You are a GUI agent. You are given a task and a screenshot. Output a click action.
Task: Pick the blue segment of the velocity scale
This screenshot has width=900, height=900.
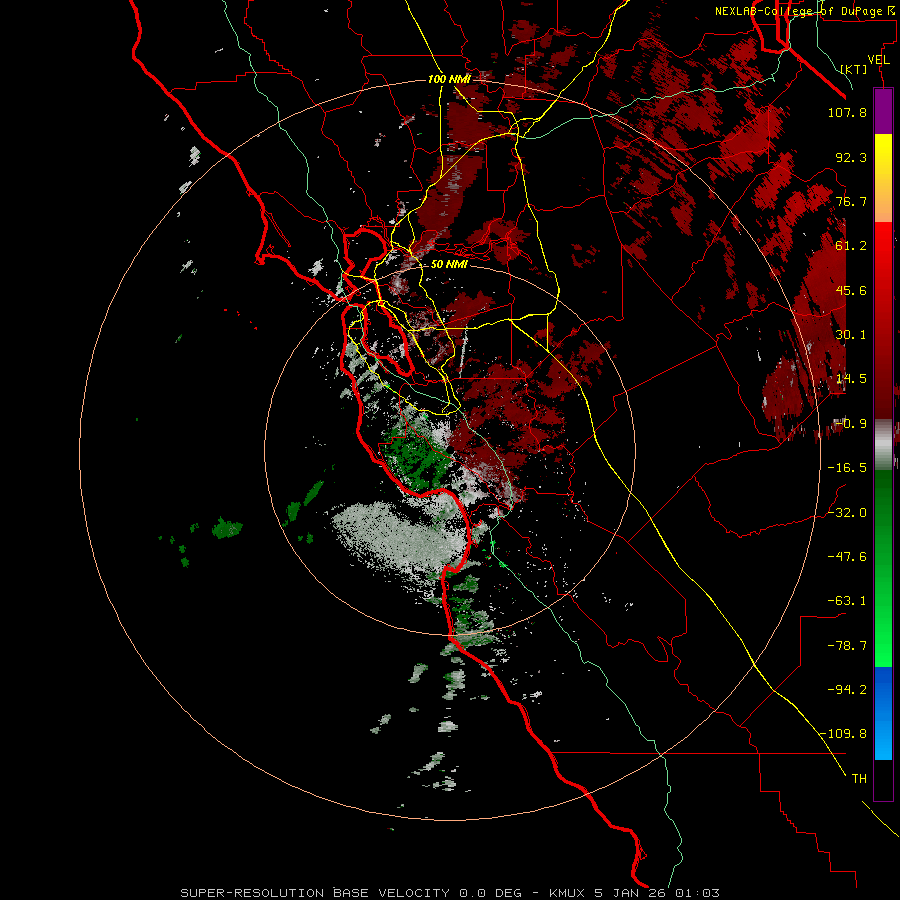pos(883,713)
